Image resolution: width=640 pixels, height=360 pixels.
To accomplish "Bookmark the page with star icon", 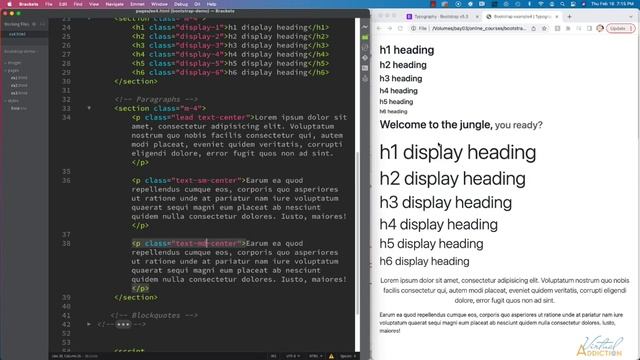I will pyautogui.click(x=544, y=28).
